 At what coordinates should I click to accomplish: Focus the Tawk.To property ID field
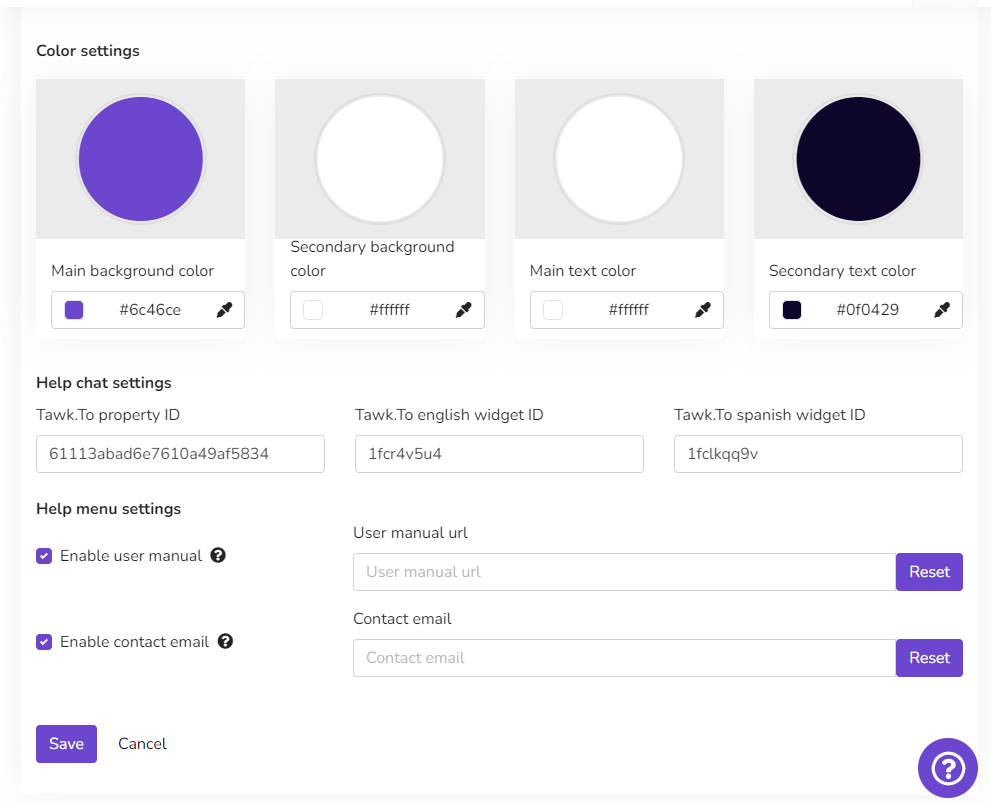click(180, 454)
